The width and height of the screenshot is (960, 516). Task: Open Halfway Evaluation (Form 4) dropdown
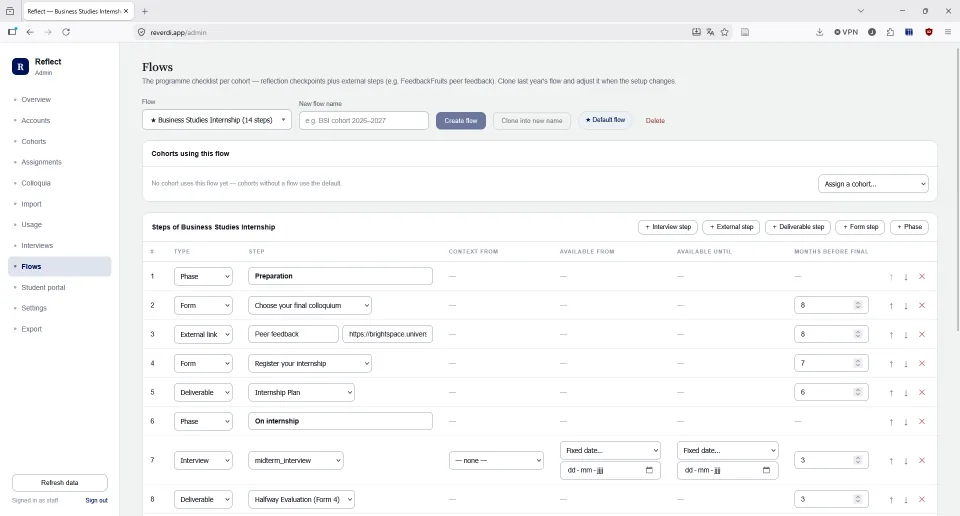click(x=301, y=499)
